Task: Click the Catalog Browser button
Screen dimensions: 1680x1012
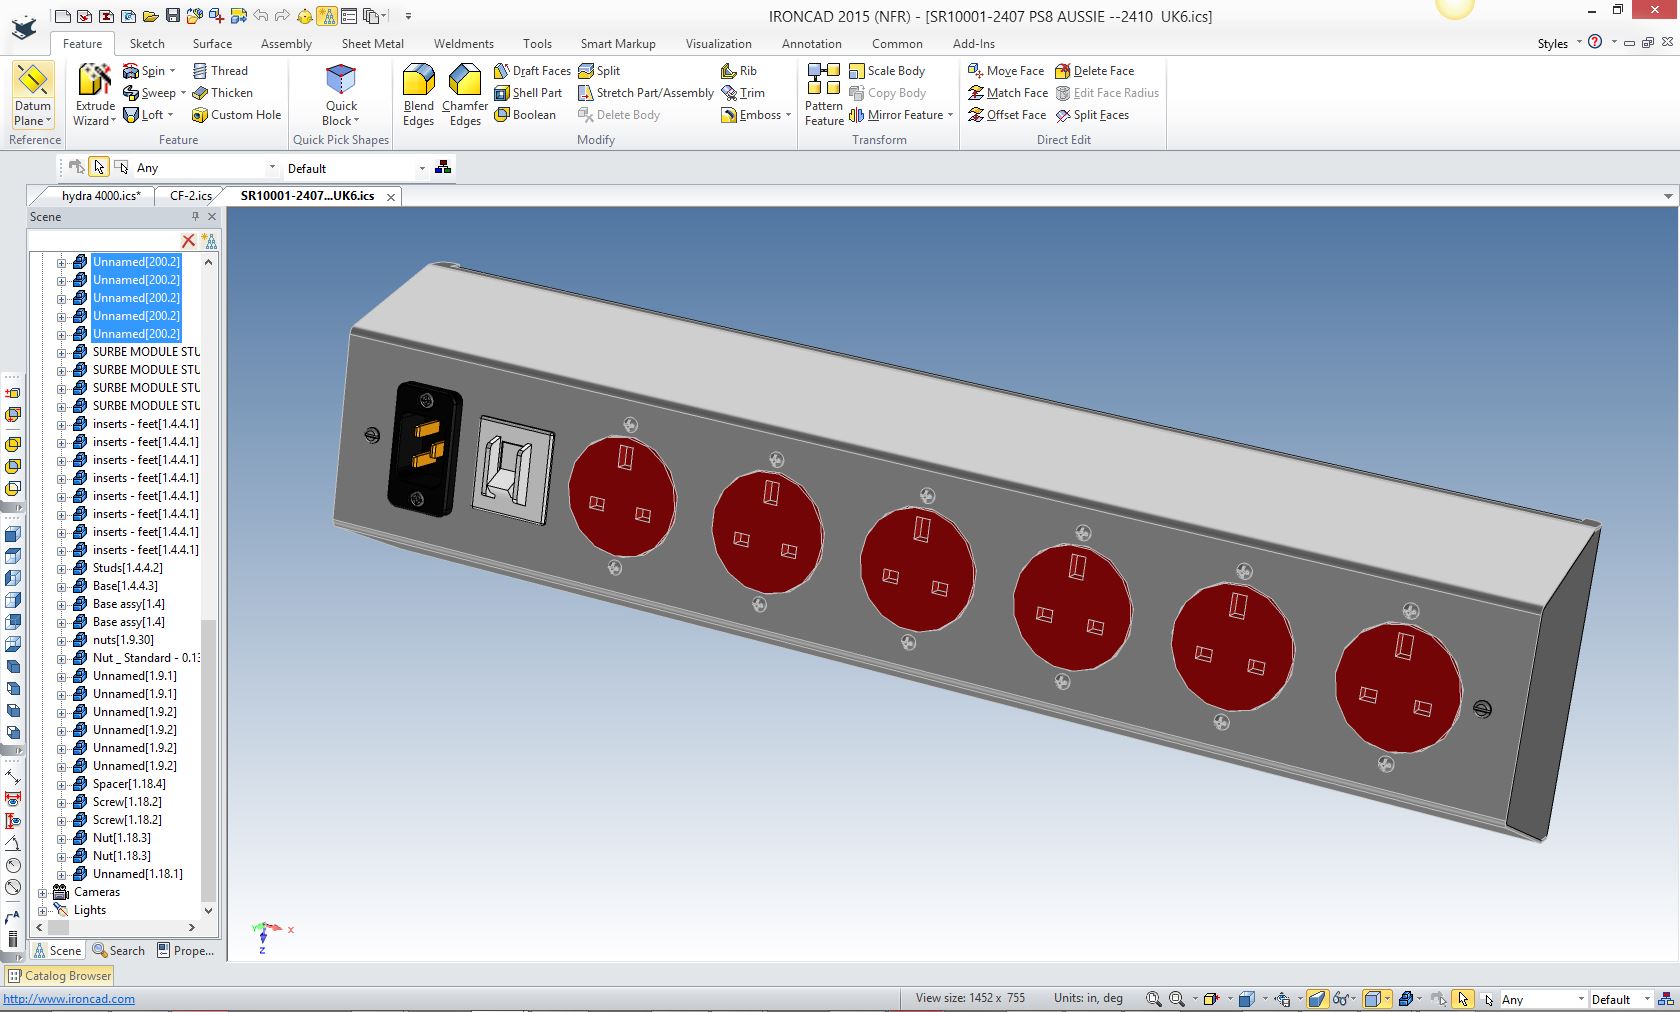Action: click(x=60, y=976)
